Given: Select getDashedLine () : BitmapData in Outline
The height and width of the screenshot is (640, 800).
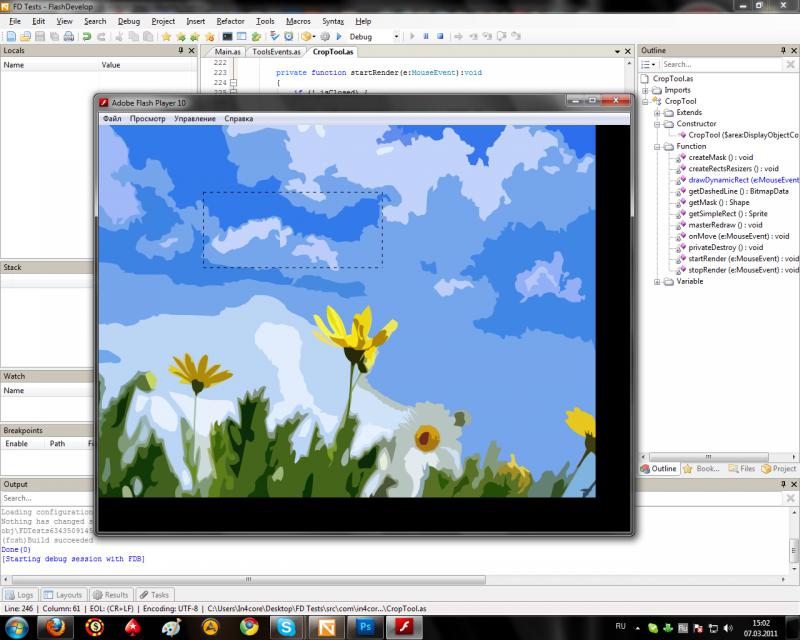Looking at the screenshot, I should pos(738,191).
